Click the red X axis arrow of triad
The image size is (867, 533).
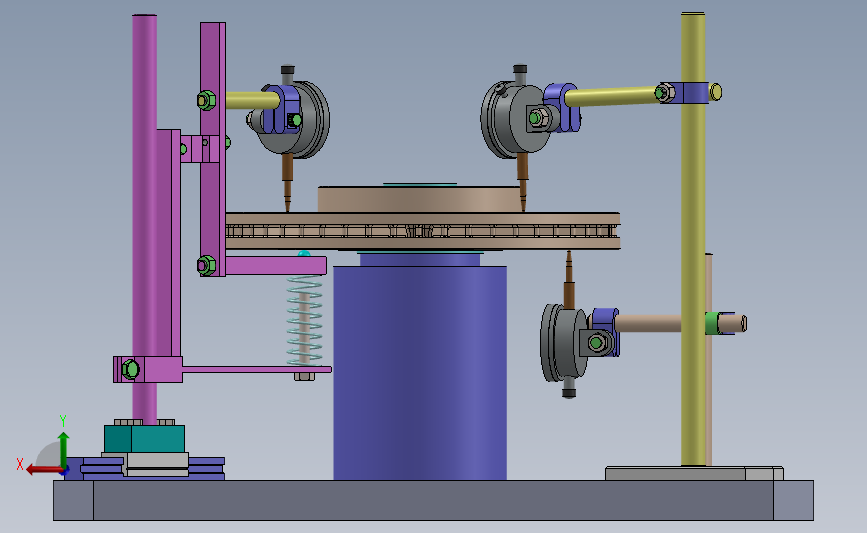click(x=43, y=470)
